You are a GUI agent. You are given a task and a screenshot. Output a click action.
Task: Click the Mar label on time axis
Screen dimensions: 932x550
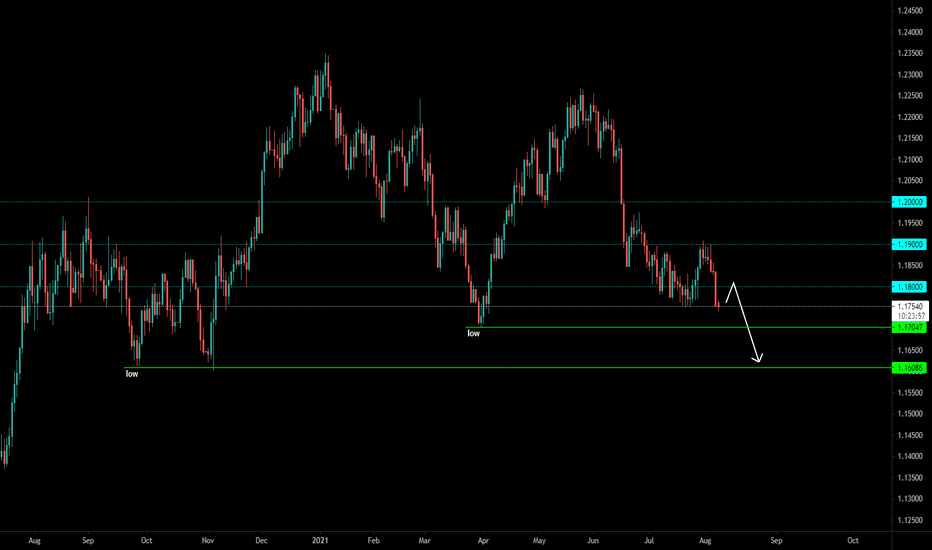pyautogui.click(x=424, y=541)
